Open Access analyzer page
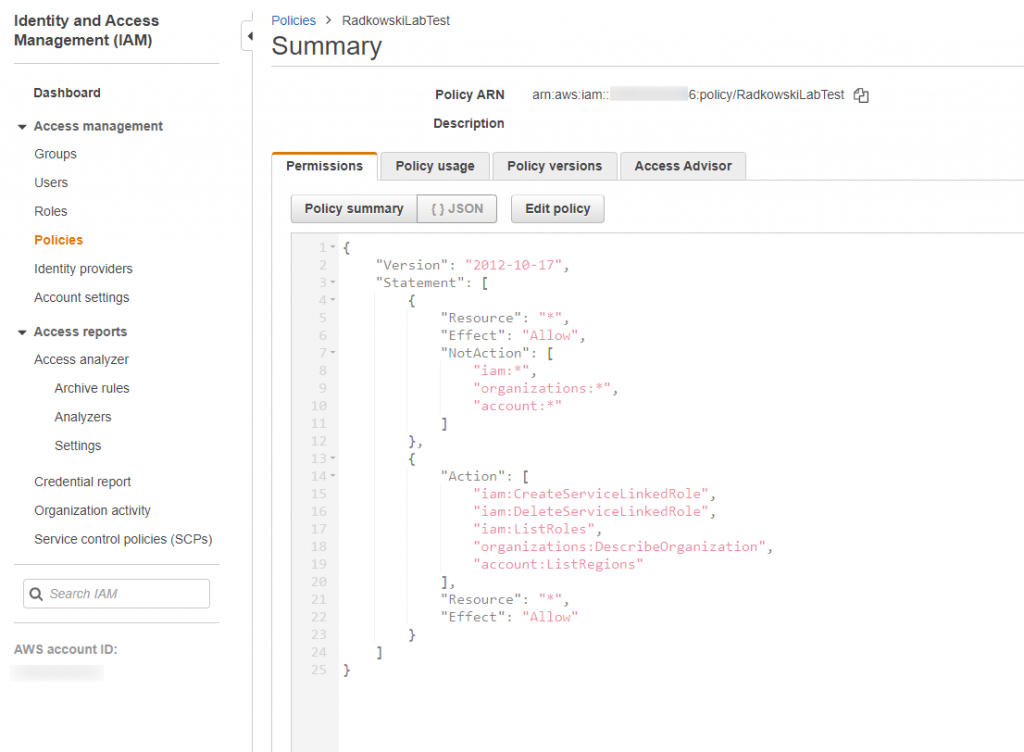1024x752 pixels. click(82, 360)
